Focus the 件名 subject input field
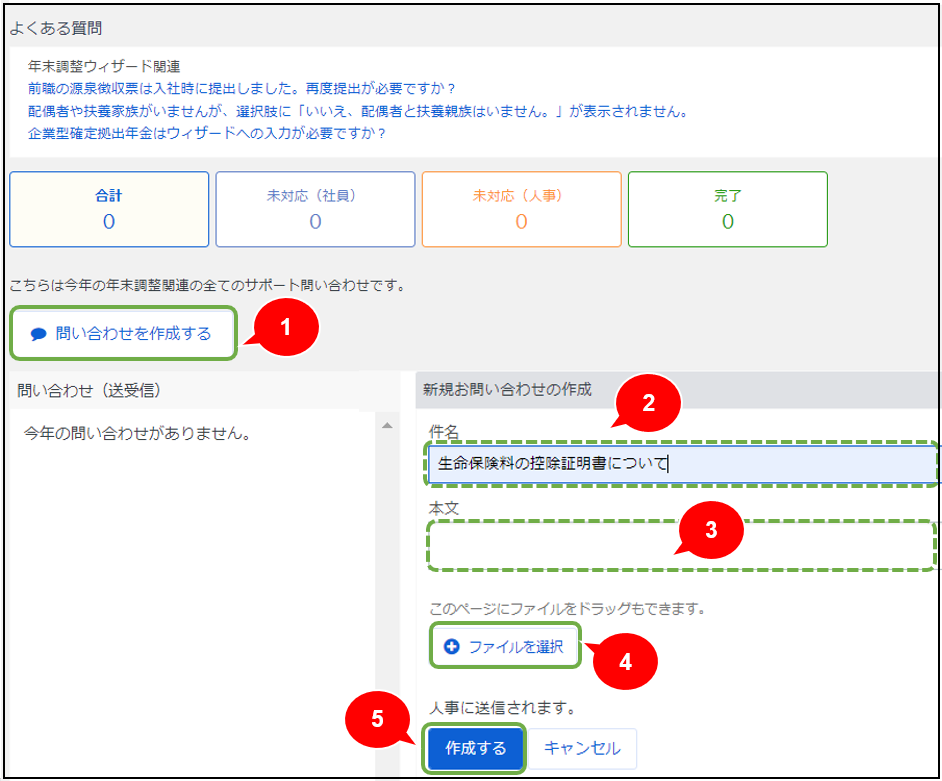 [680, 464]
